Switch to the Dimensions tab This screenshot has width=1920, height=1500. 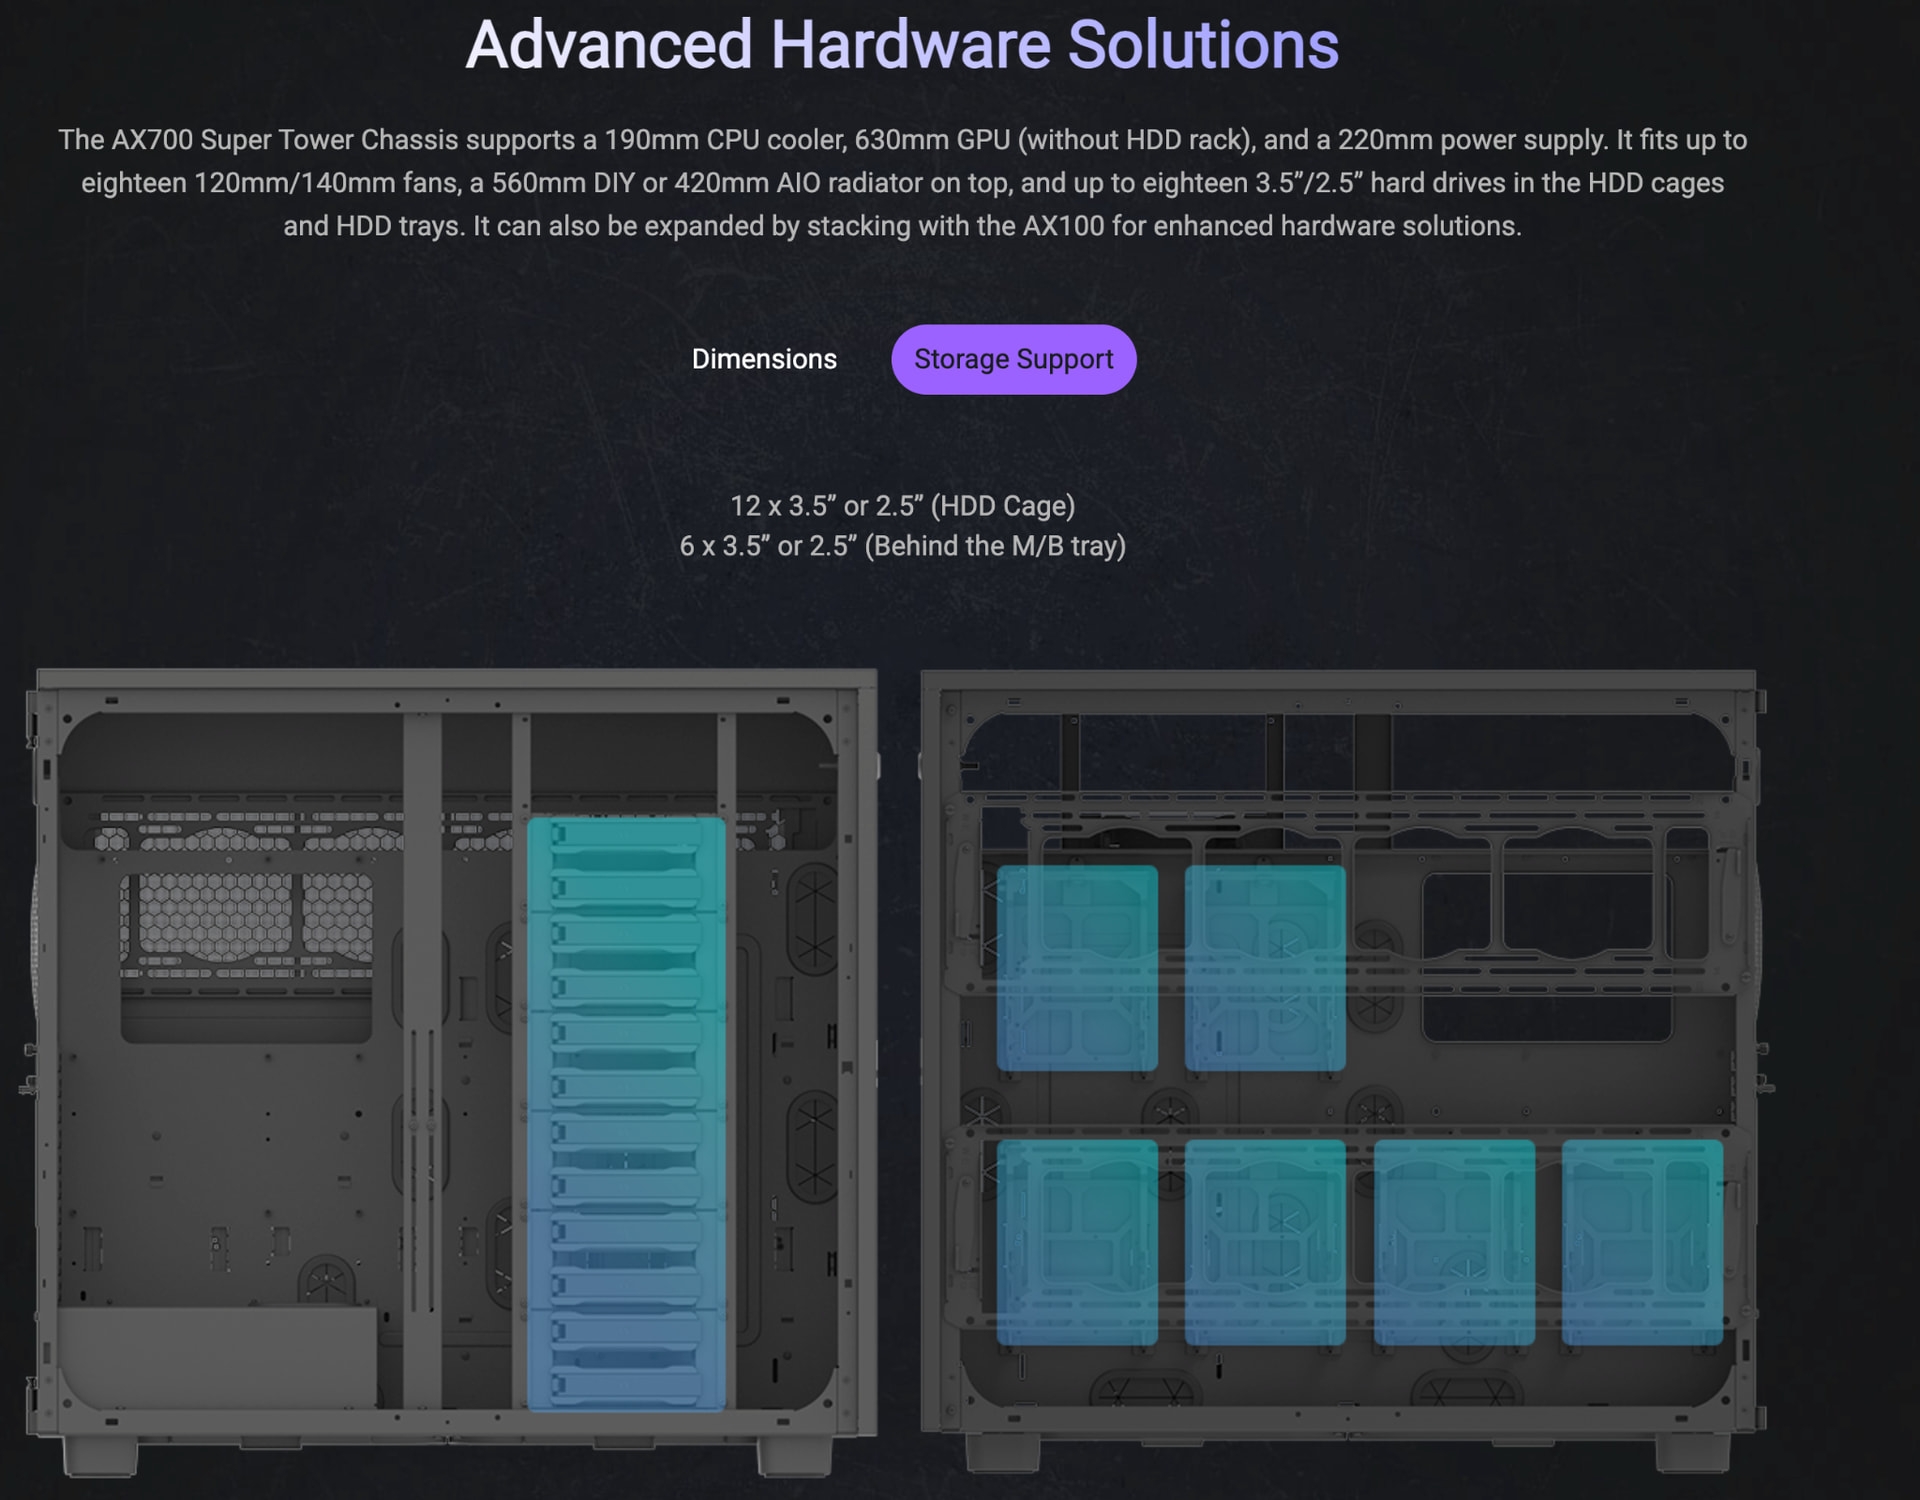pos(764,359)
